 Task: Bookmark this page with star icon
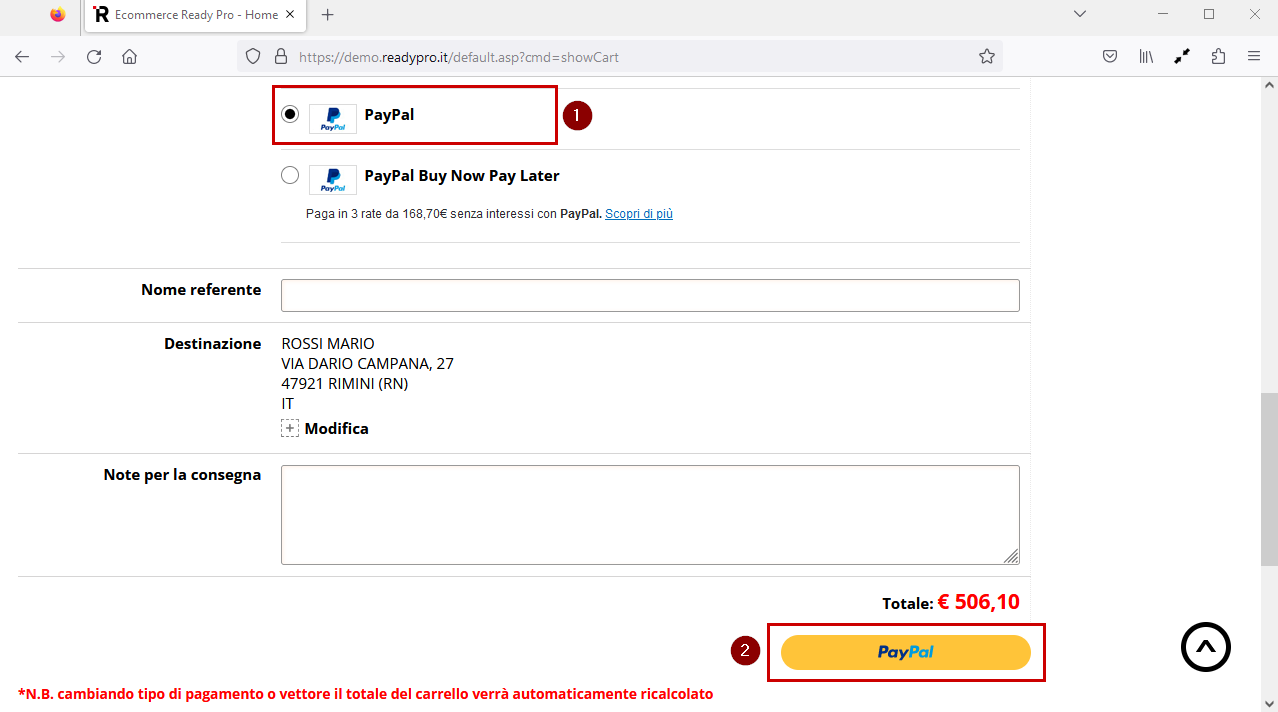pyautogui.click(x=986, y=57)
